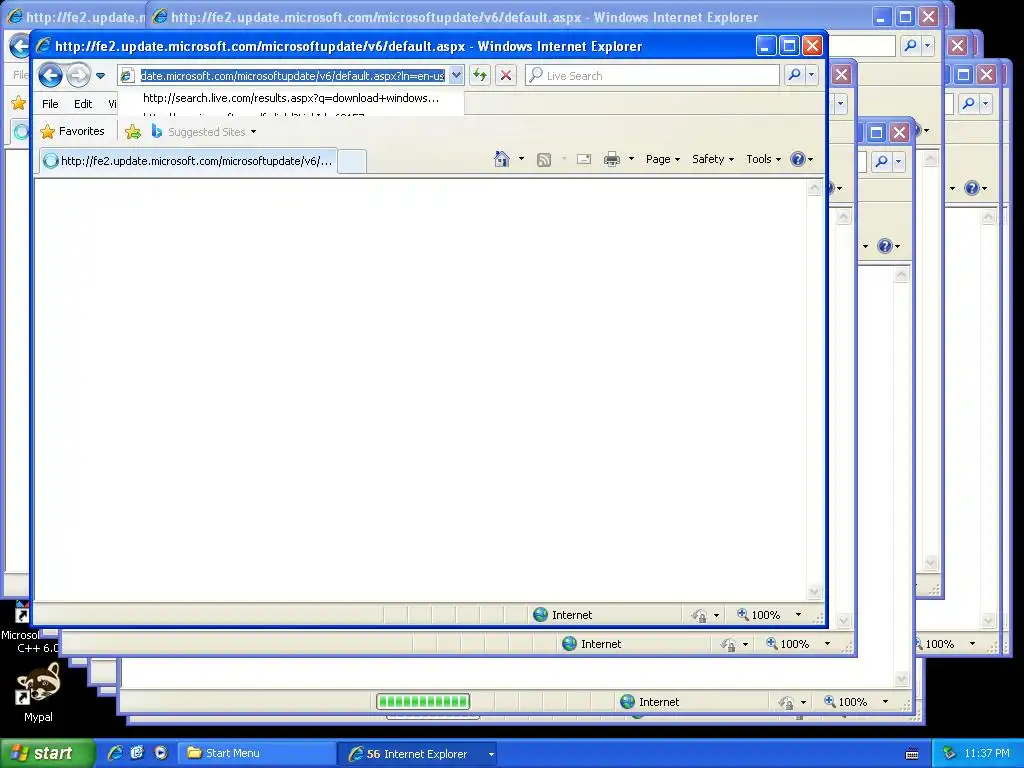Click the Protected mode lock icon in status bar

699,615
